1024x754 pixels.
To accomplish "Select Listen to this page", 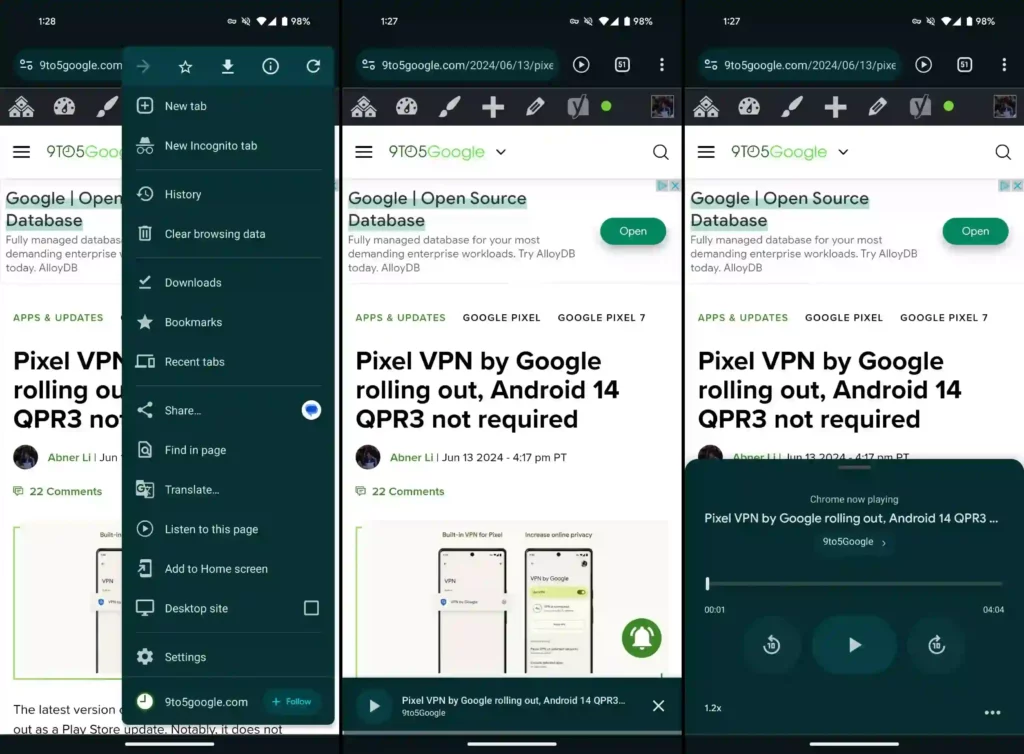I will 228,529.
